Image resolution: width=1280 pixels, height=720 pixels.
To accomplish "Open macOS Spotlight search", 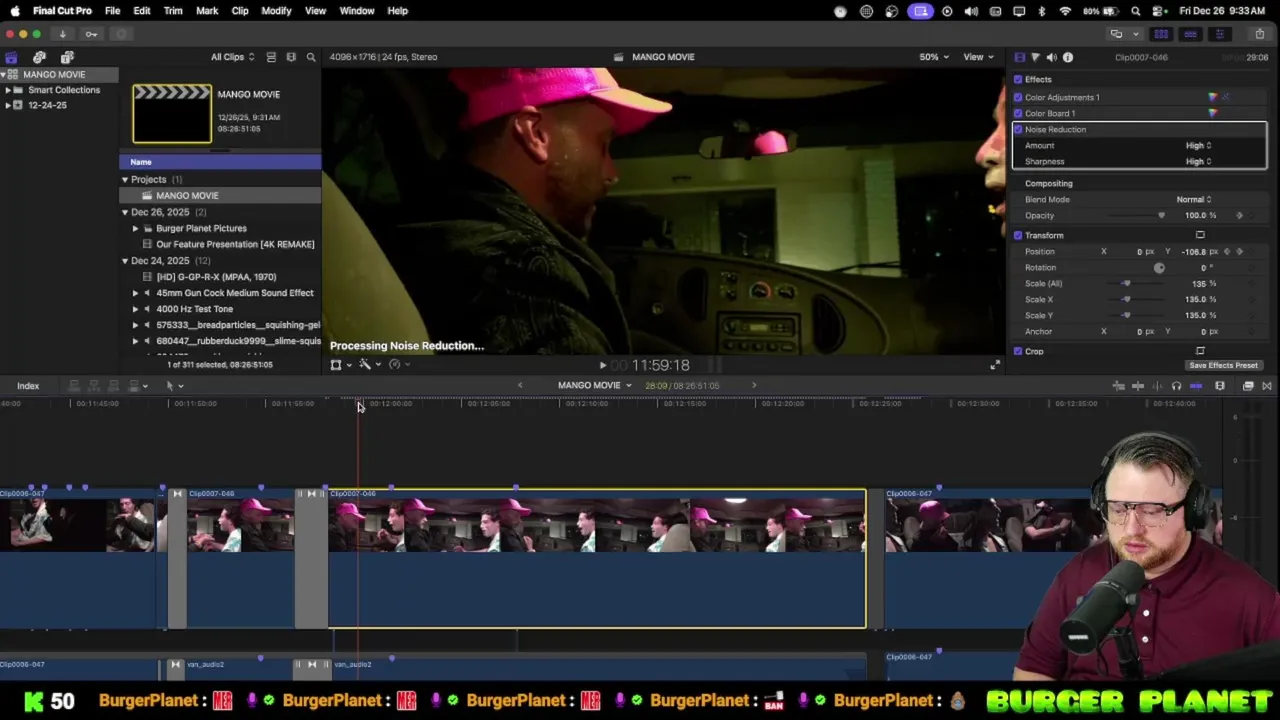I will (1136, 11).
